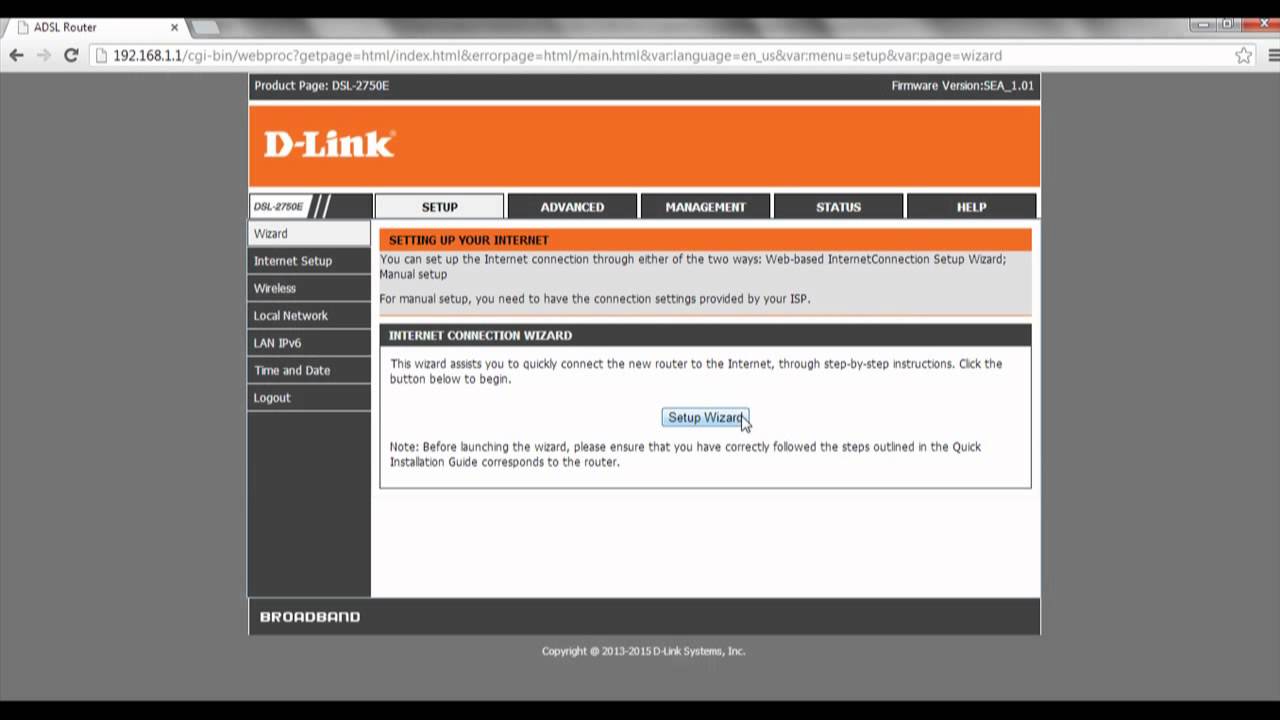Click the D-Link logo

329,144
